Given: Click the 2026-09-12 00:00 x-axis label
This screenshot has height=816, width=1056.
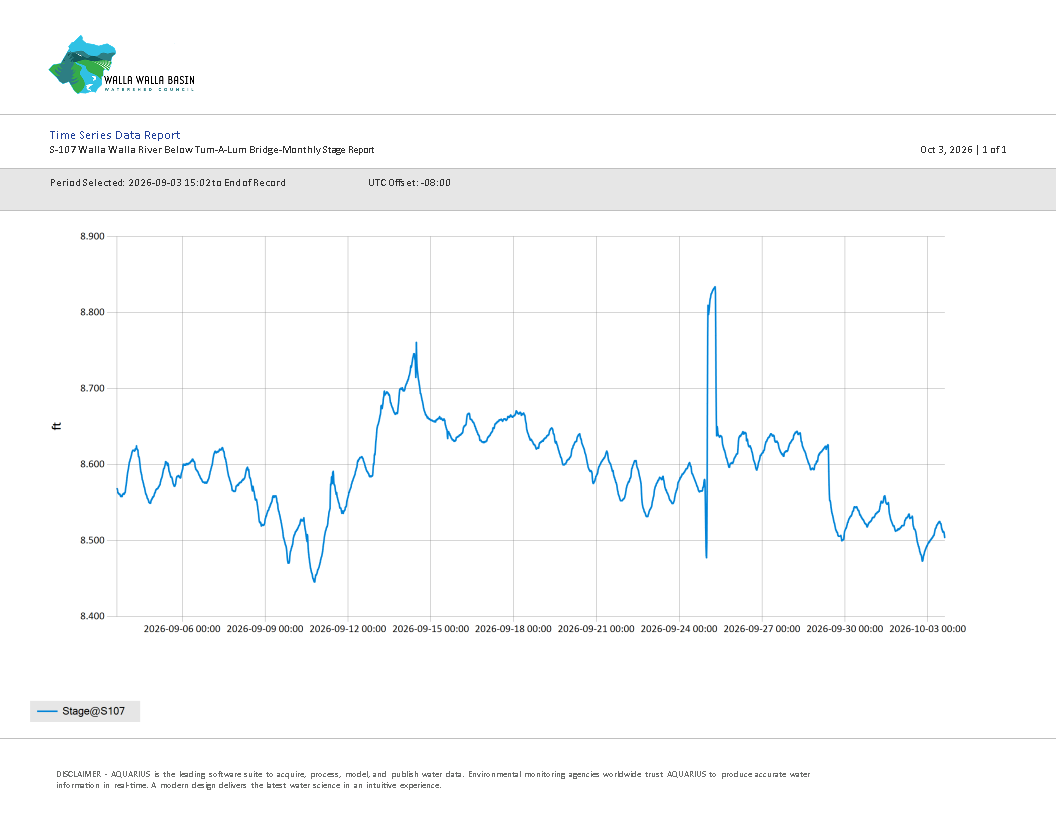Looking at the screenshot, I should 348,629.
